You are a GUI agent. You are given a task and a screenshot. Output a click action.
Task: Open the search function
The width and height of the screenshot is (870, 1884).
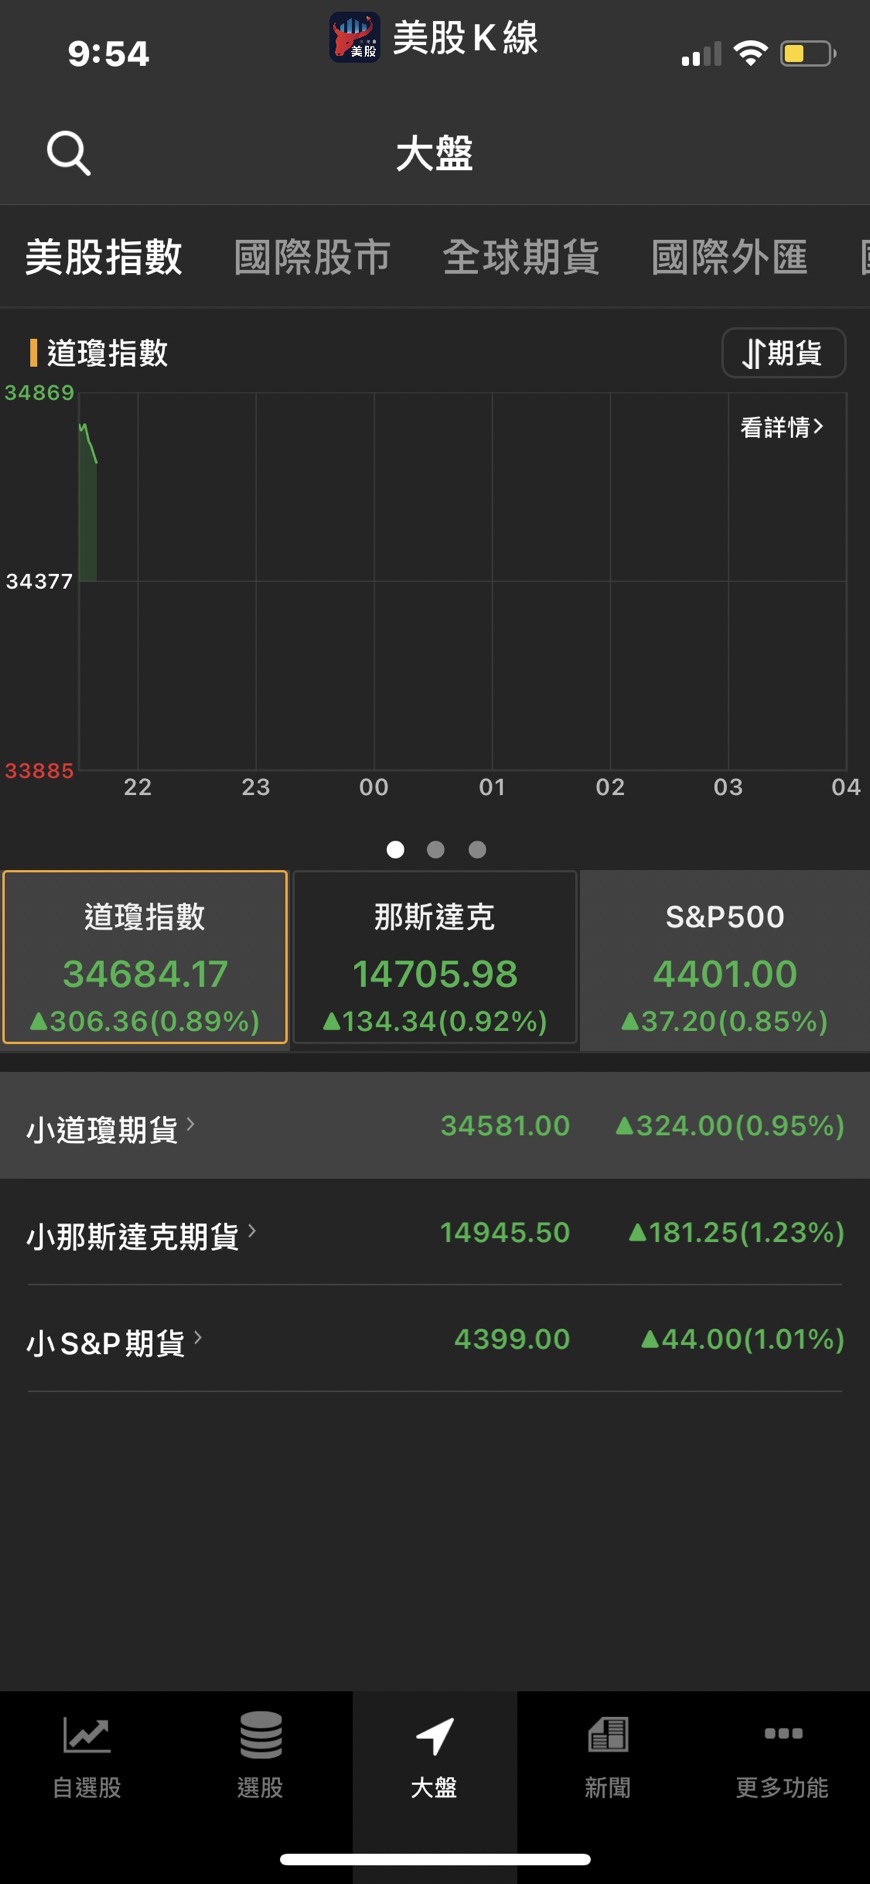tap(67, 153)
